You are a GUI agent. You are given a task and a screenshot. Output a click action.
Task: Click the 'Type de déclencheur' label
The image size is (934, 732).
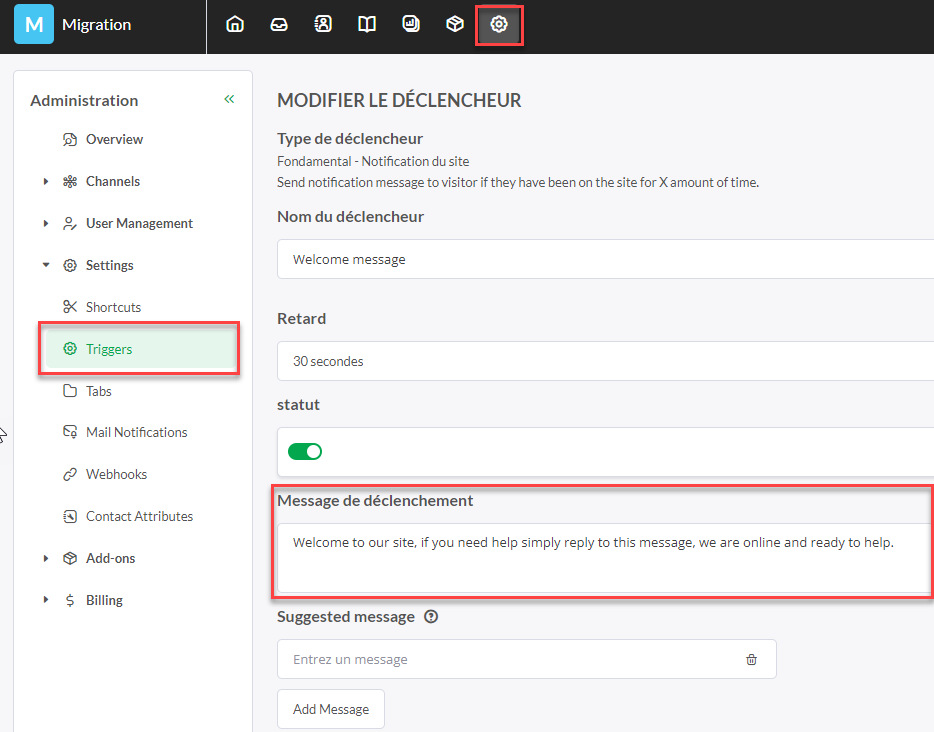[x=350, y=139]
